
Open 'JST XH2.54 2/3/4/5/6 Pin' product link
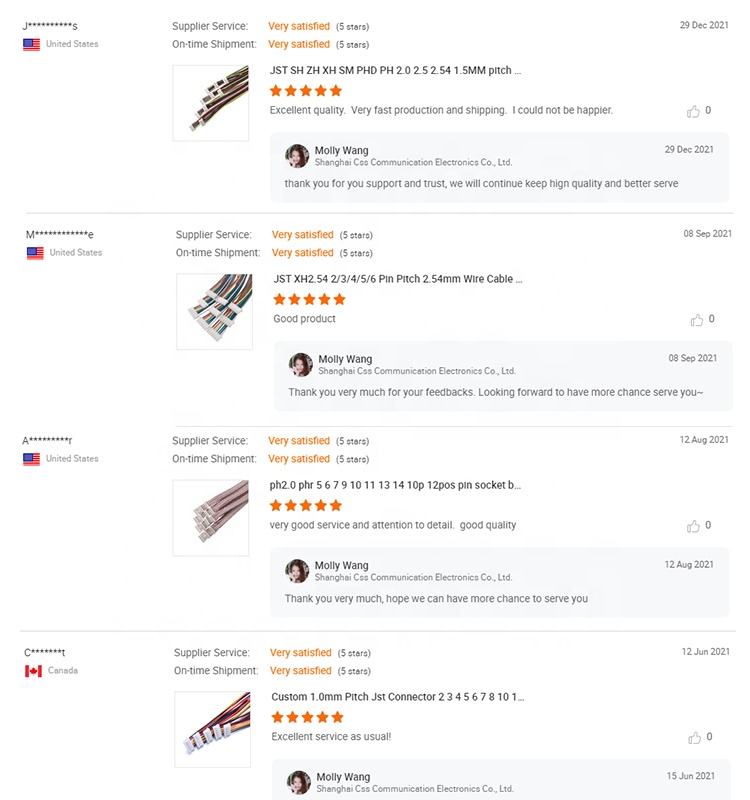397,279
